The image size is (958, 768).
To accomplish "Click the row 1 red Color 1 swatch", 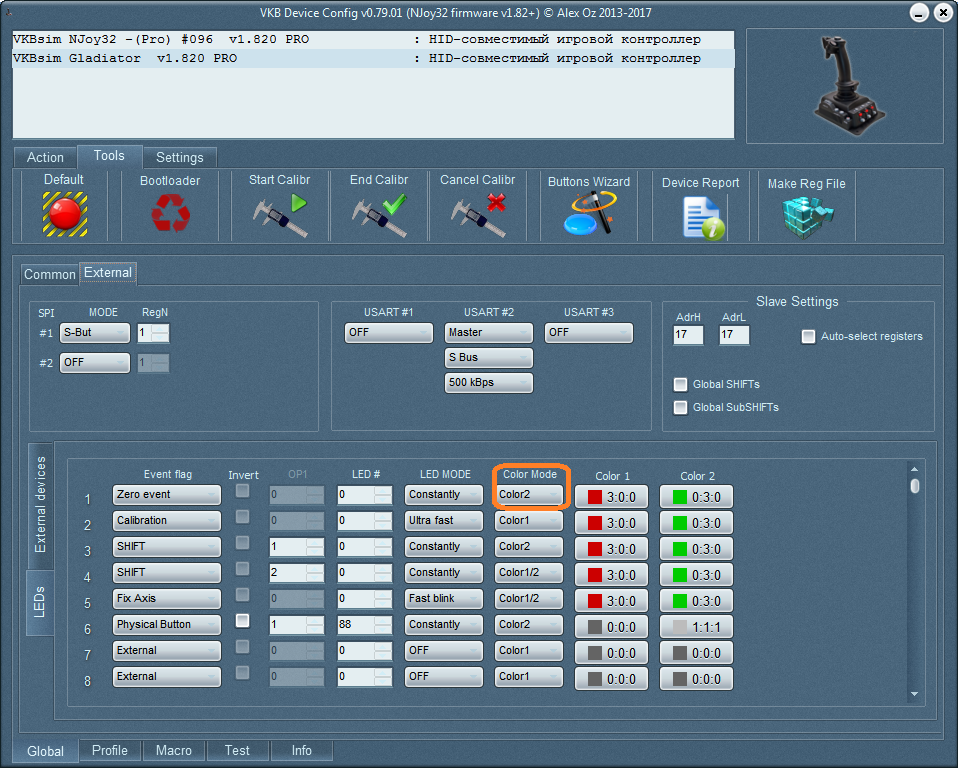I will pos(611,497).
